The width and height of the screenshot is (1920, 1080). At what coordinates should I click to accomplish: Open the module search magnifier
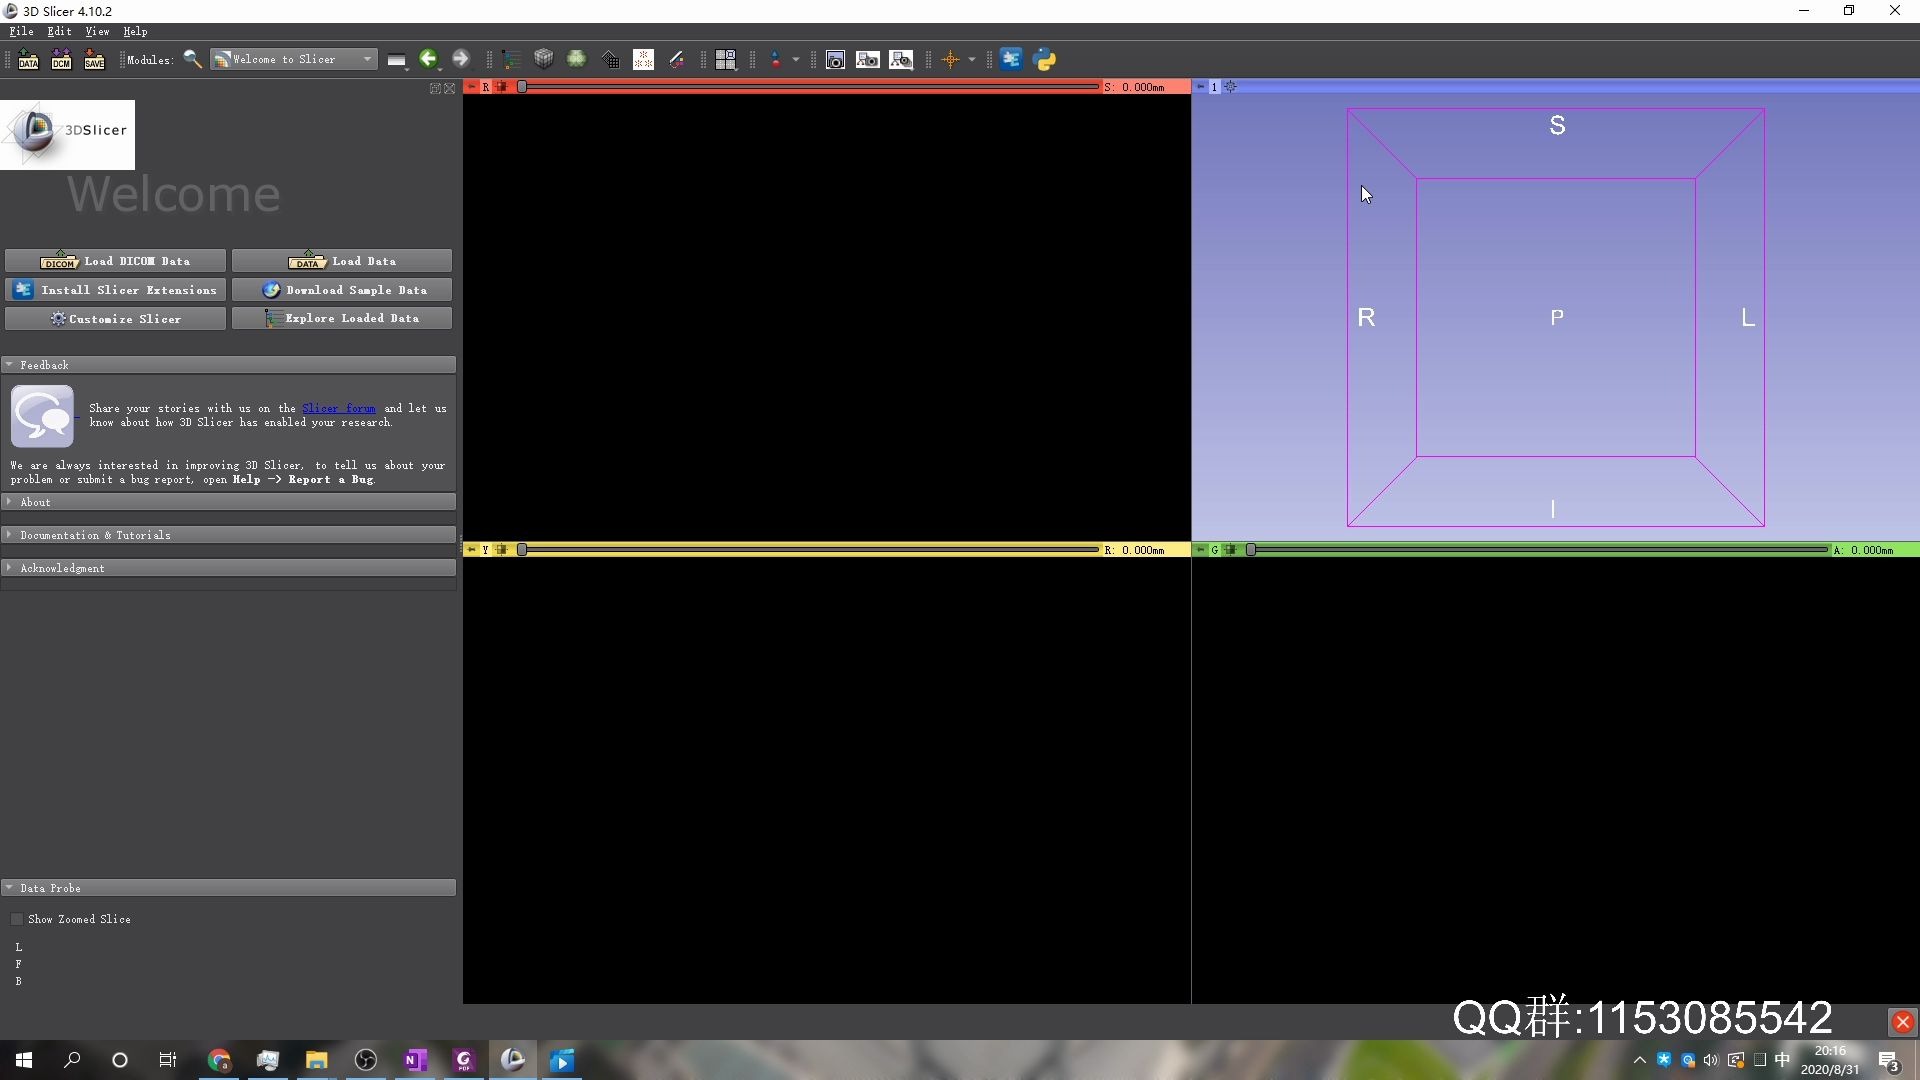(x=193, y=60)
